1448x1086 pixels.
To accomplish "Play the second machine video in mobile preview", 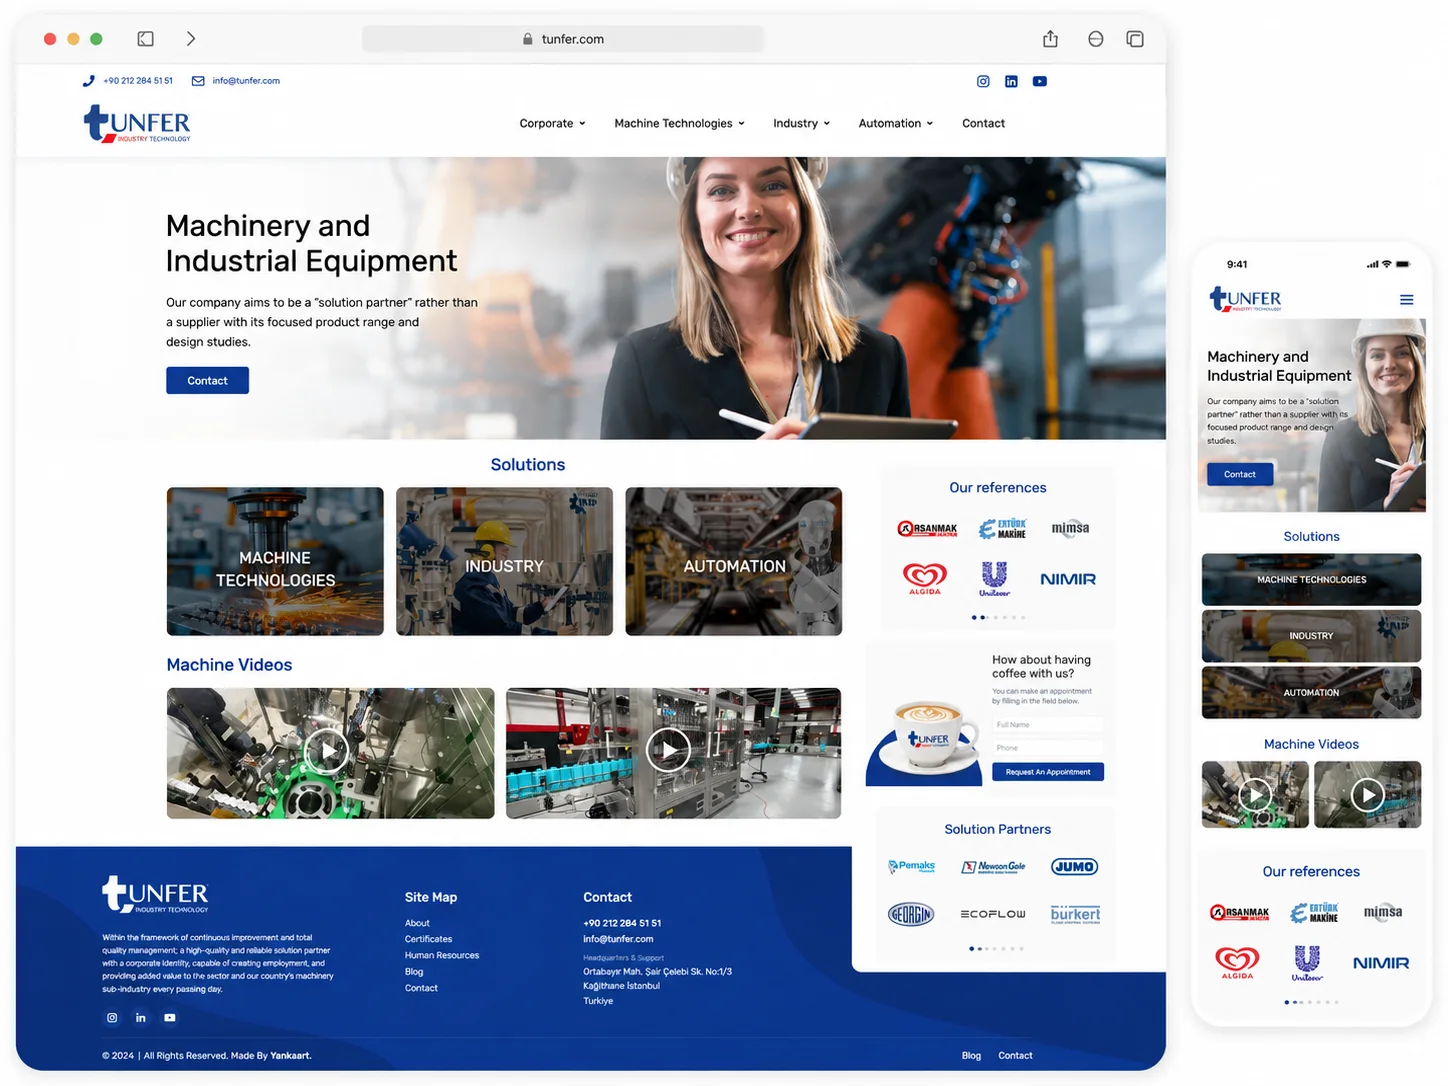I will (1368, 795).
